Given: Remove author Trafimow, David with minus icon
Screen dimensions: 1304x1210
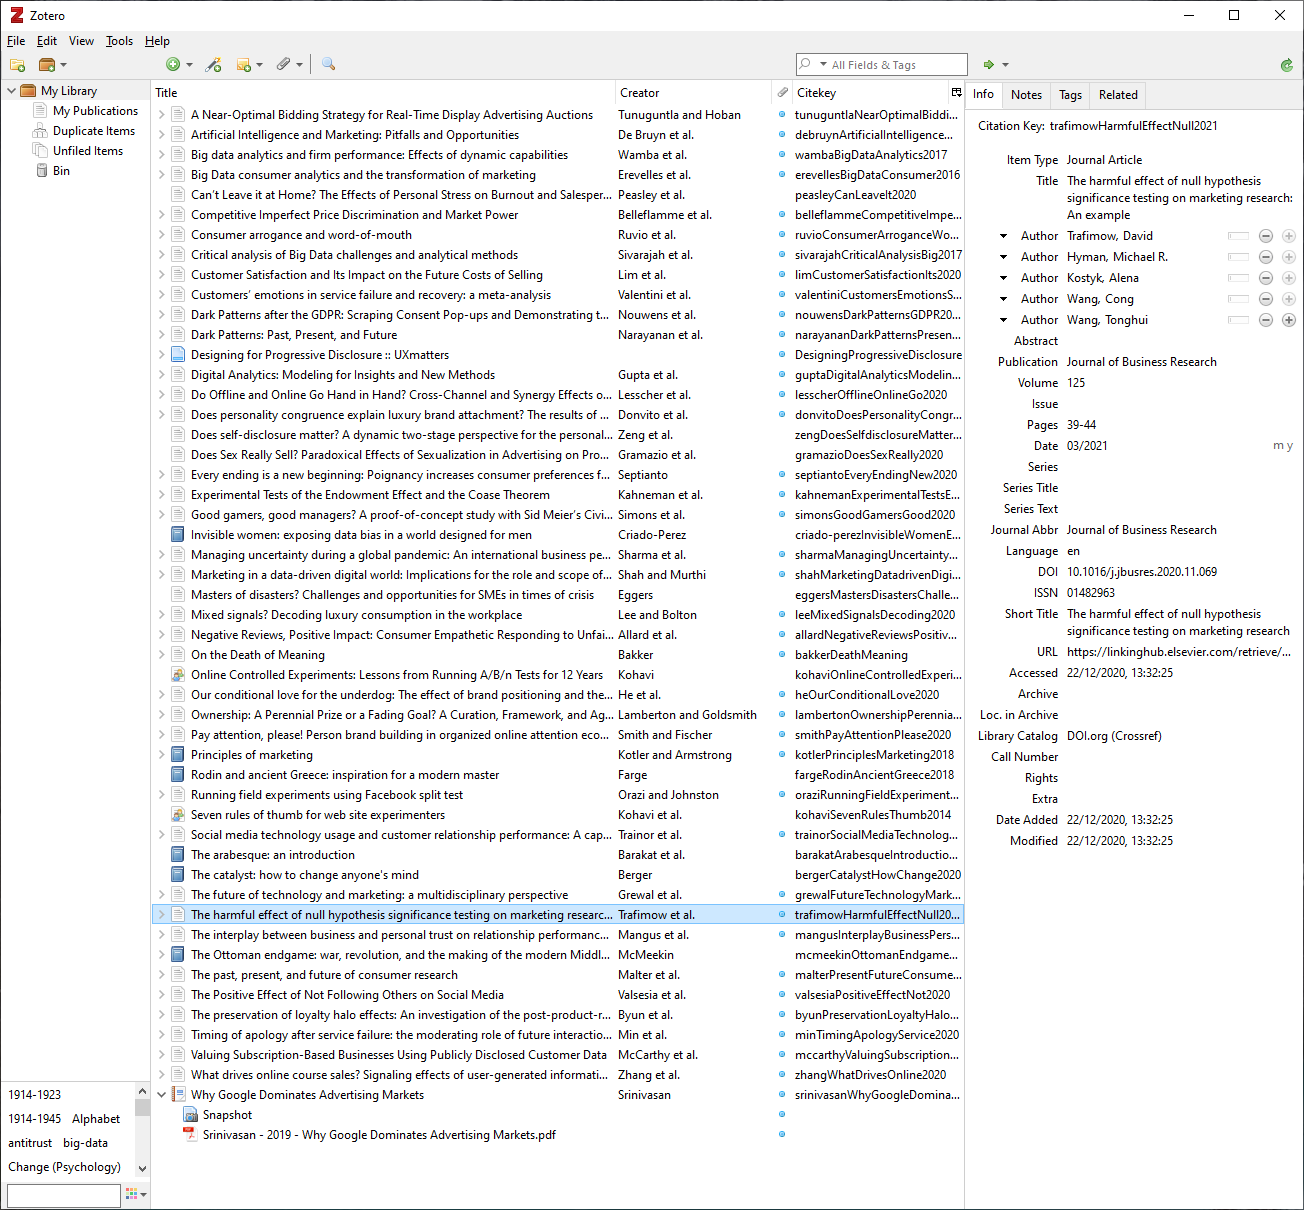Looking at the screenshot, I should point(1266,236).
